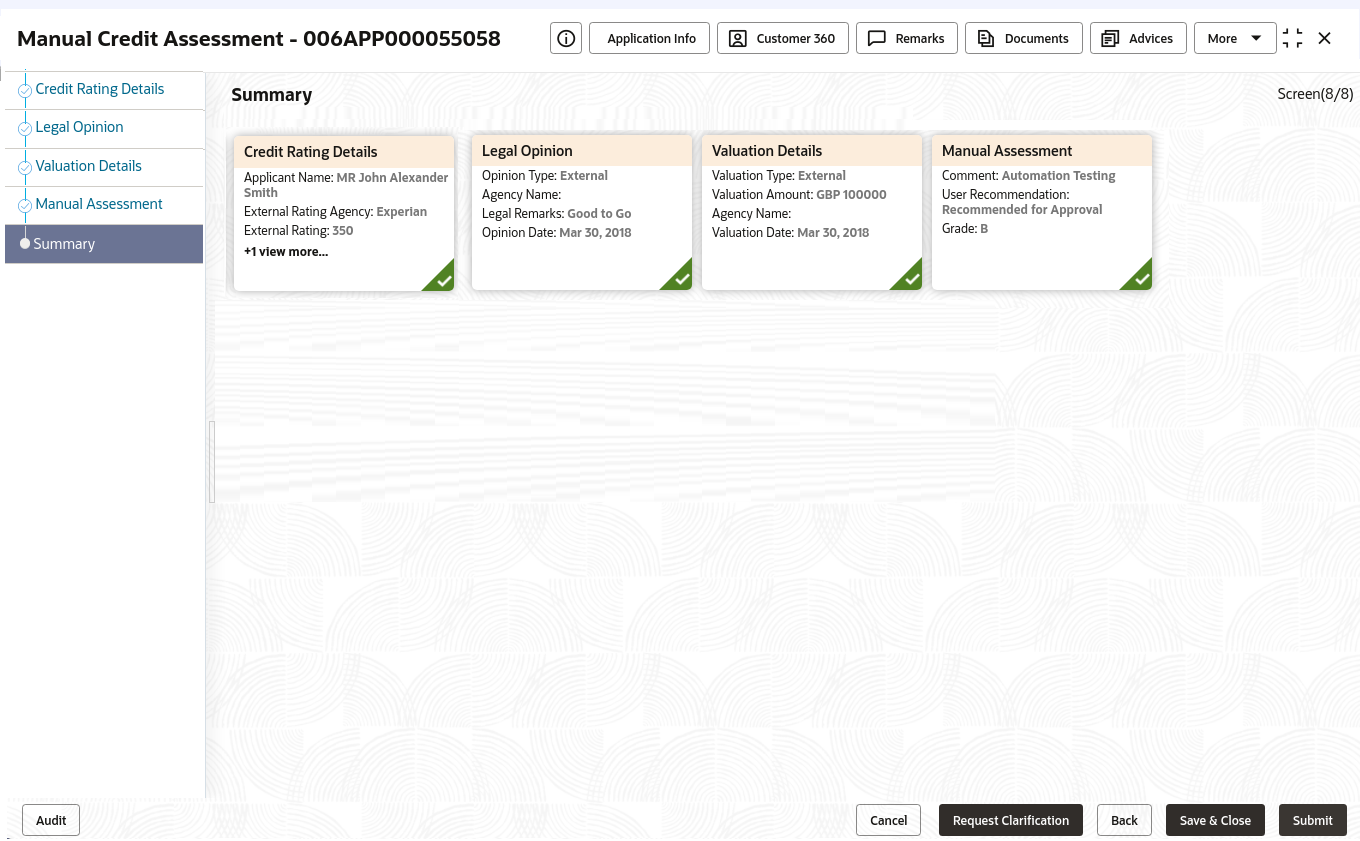Image resolution: width=1360 pixels, height=841 pixels.
Task: Click the Legal Opinion step check icon
Action: (x=25, y=129)
